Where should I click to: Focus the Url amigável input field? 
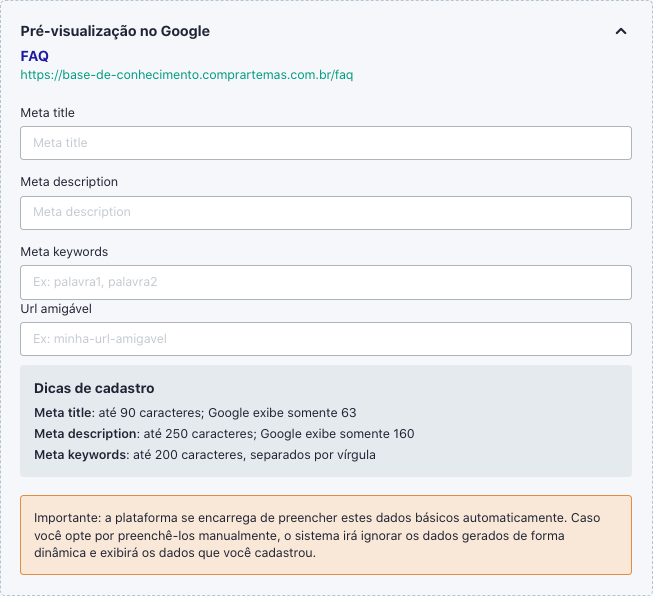(x=326, y=339)
